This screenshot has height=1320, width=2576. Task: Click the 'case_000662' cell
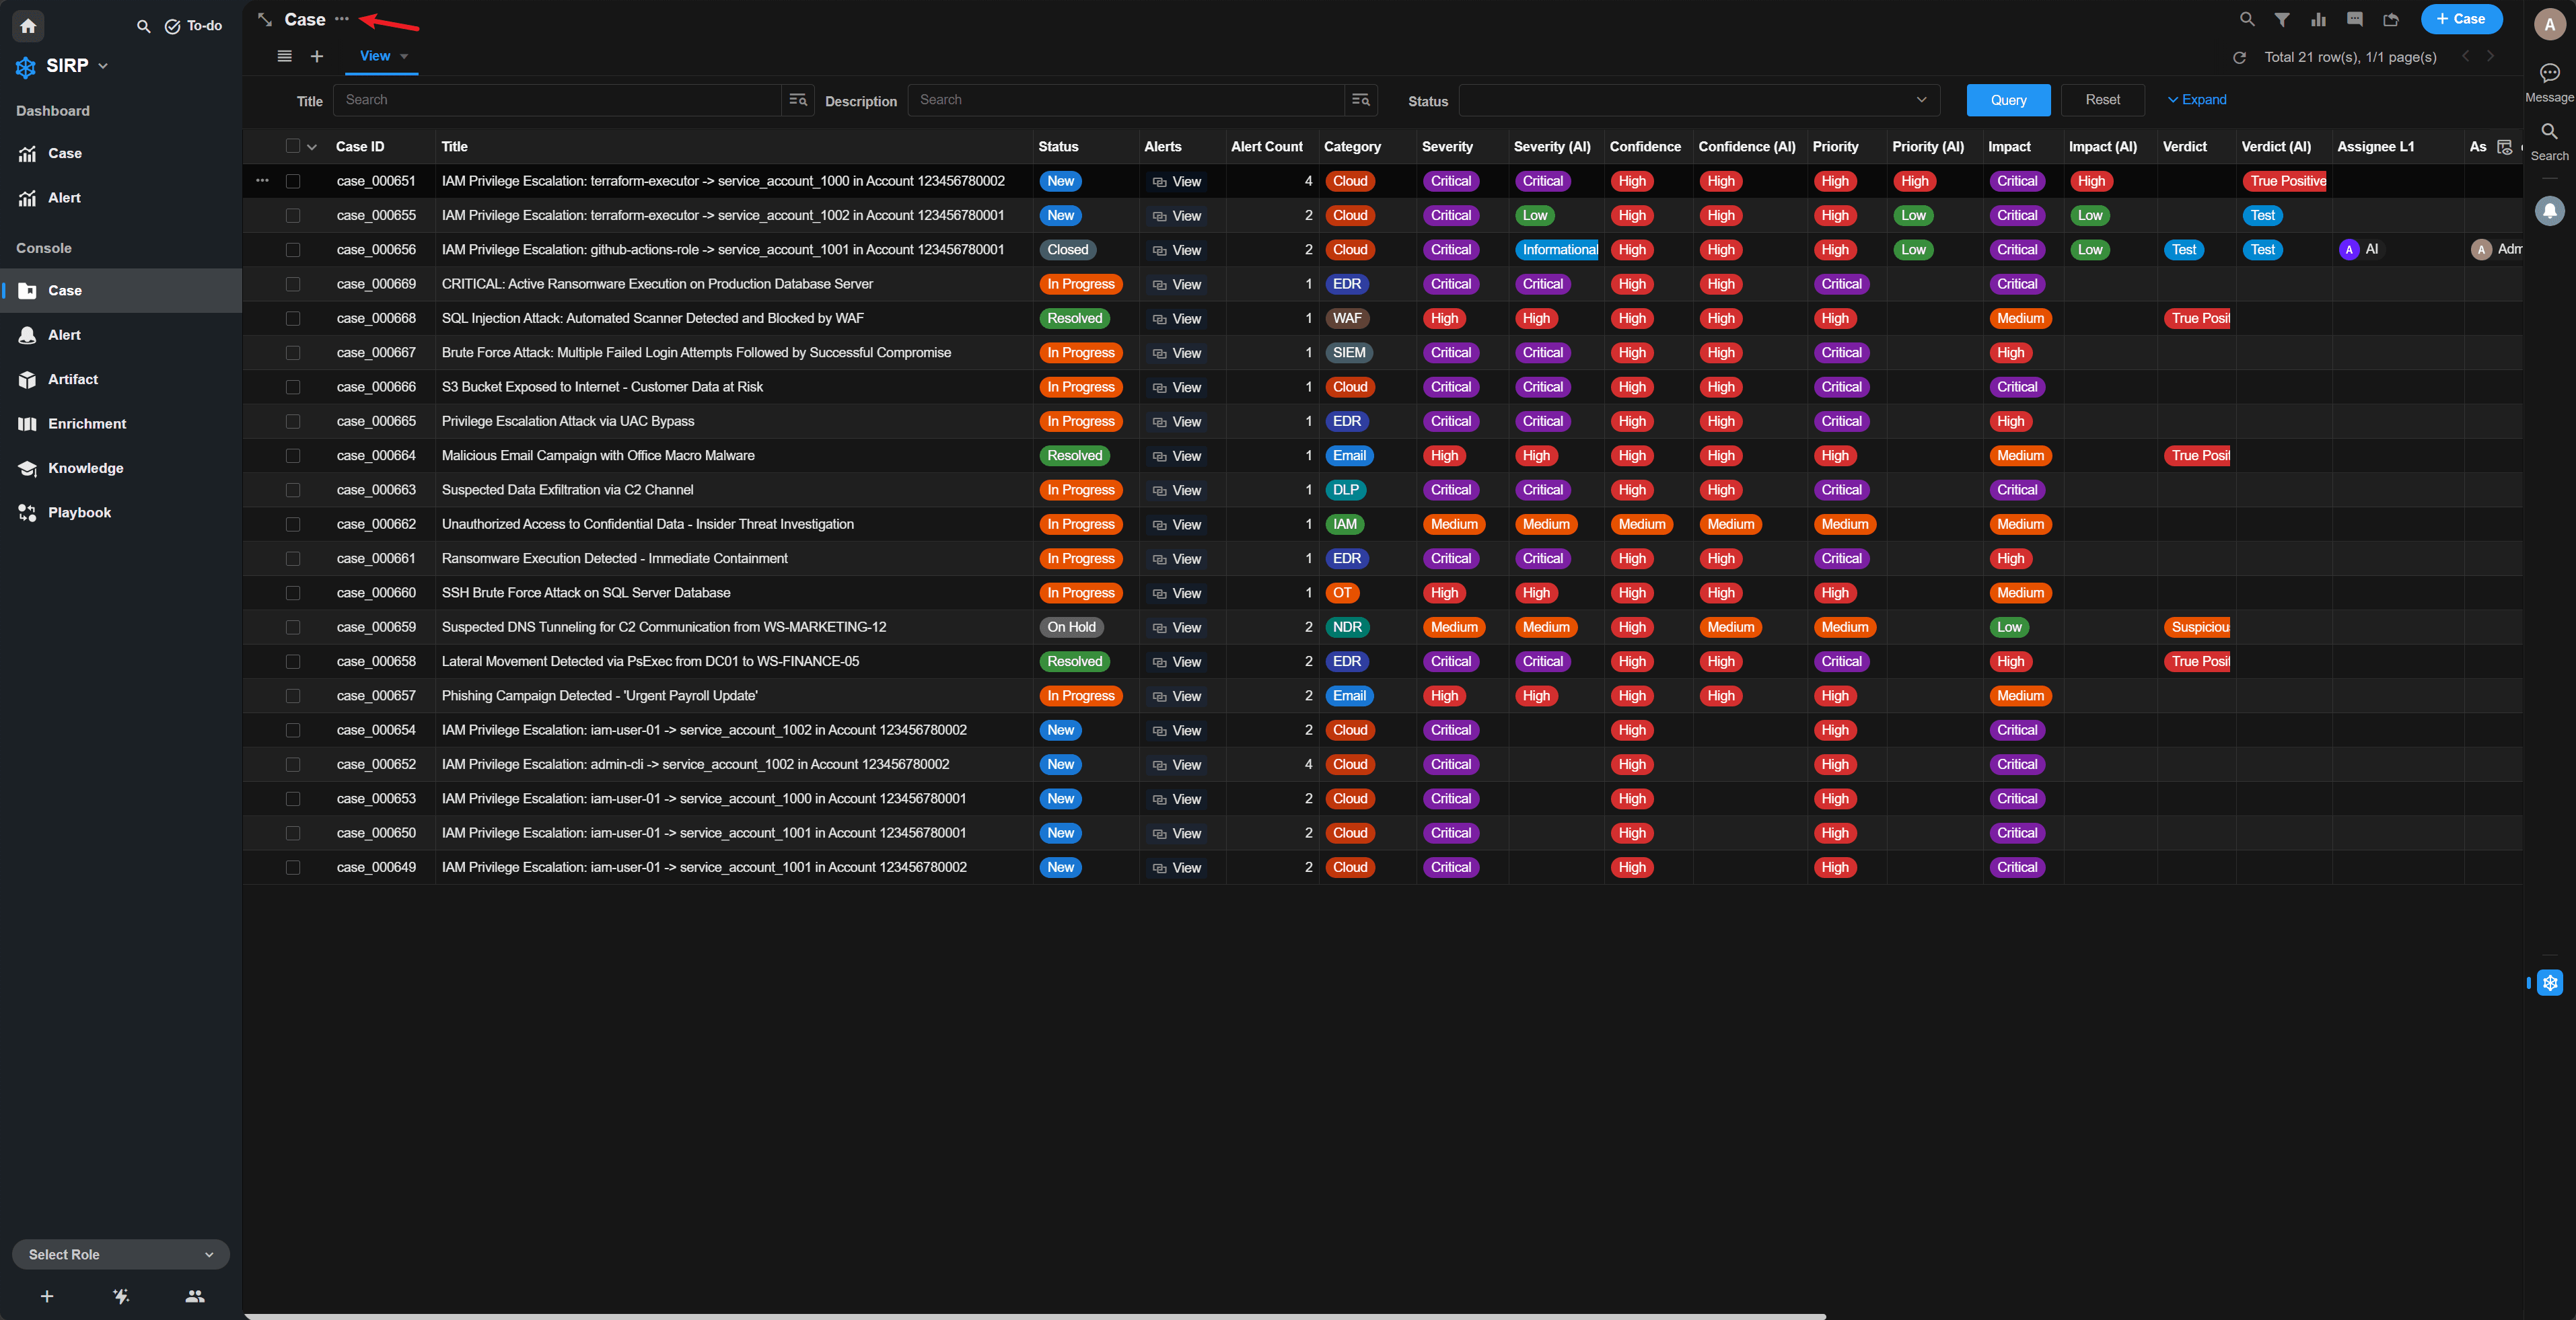(x=376, y=524)
